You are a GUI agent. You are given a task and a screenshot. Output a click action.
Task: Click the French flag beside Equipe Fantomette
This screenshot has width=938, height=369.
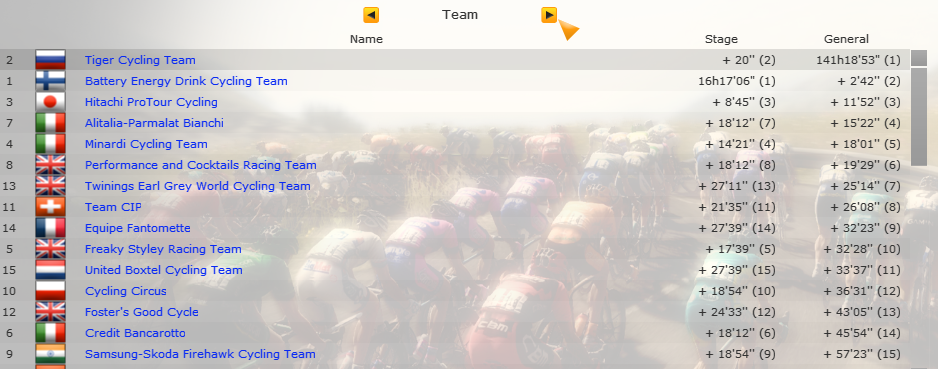point(50,228)
